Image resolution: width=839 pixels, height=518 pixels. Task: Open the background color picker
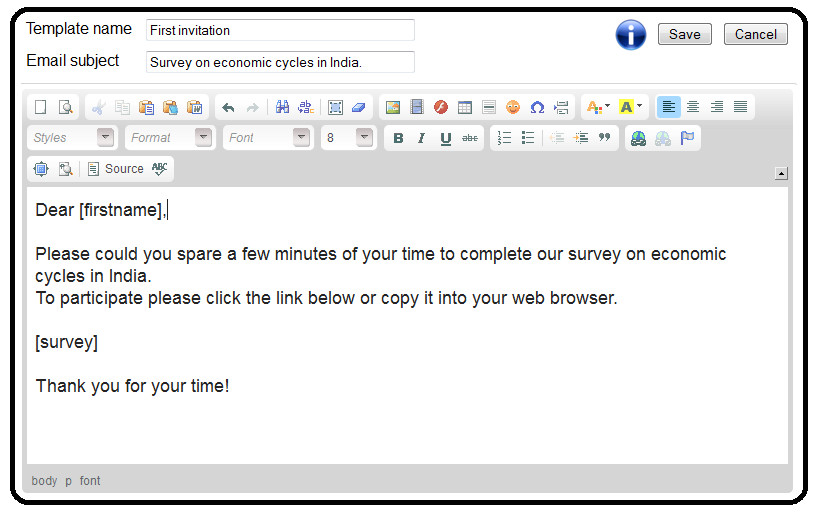point(630,107)
